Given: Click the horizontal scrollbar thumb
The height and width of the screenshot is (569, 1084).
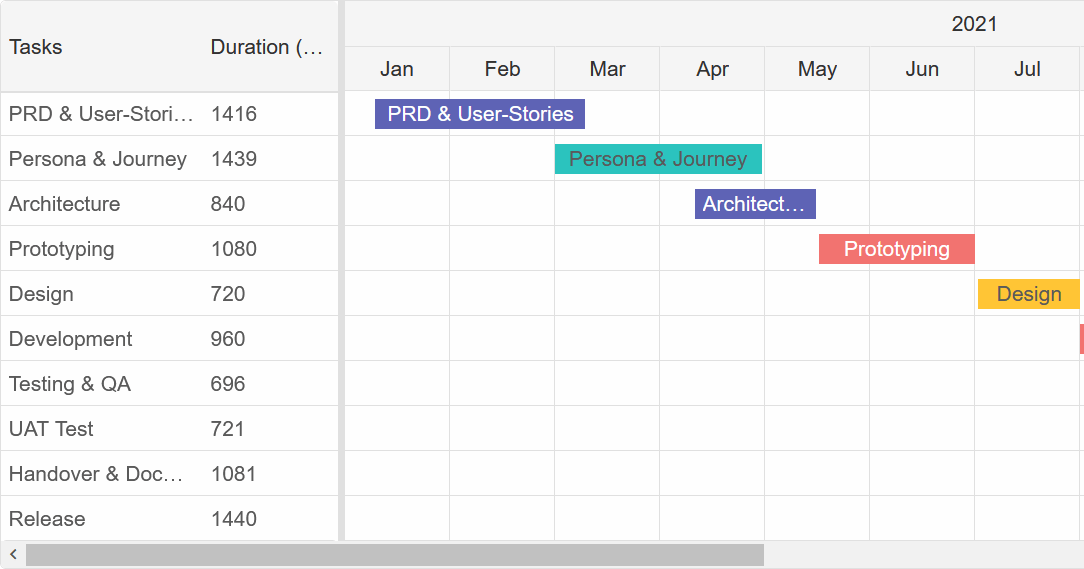Looking at the screenshot, I should click(394, 555).
